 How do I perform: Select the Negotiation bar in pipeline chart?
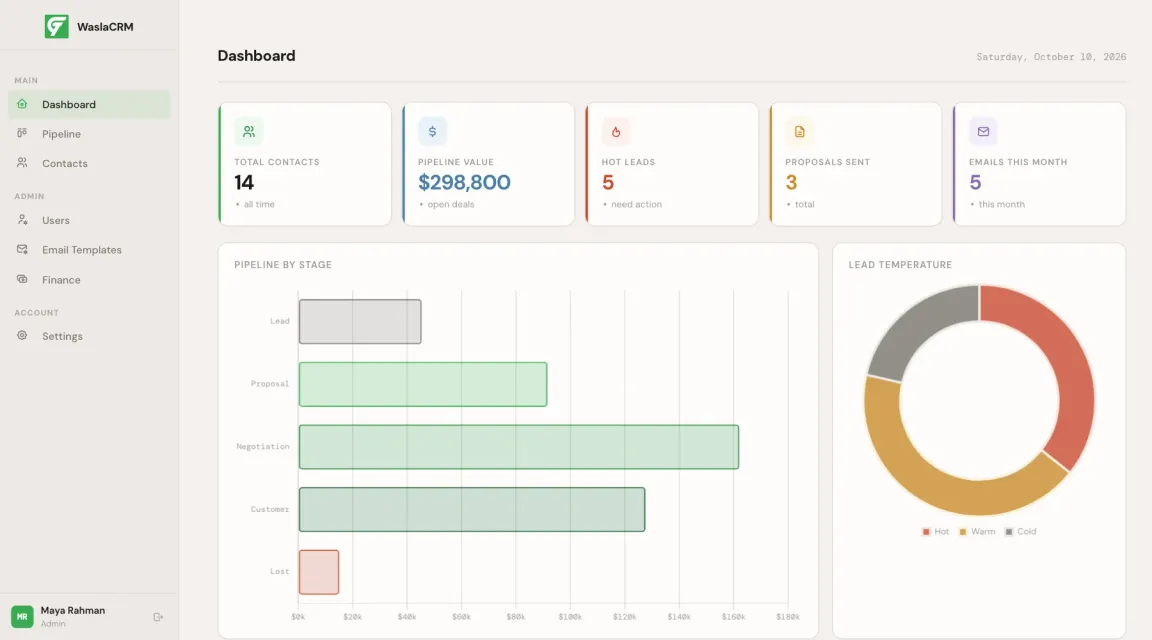coord(519,447)
